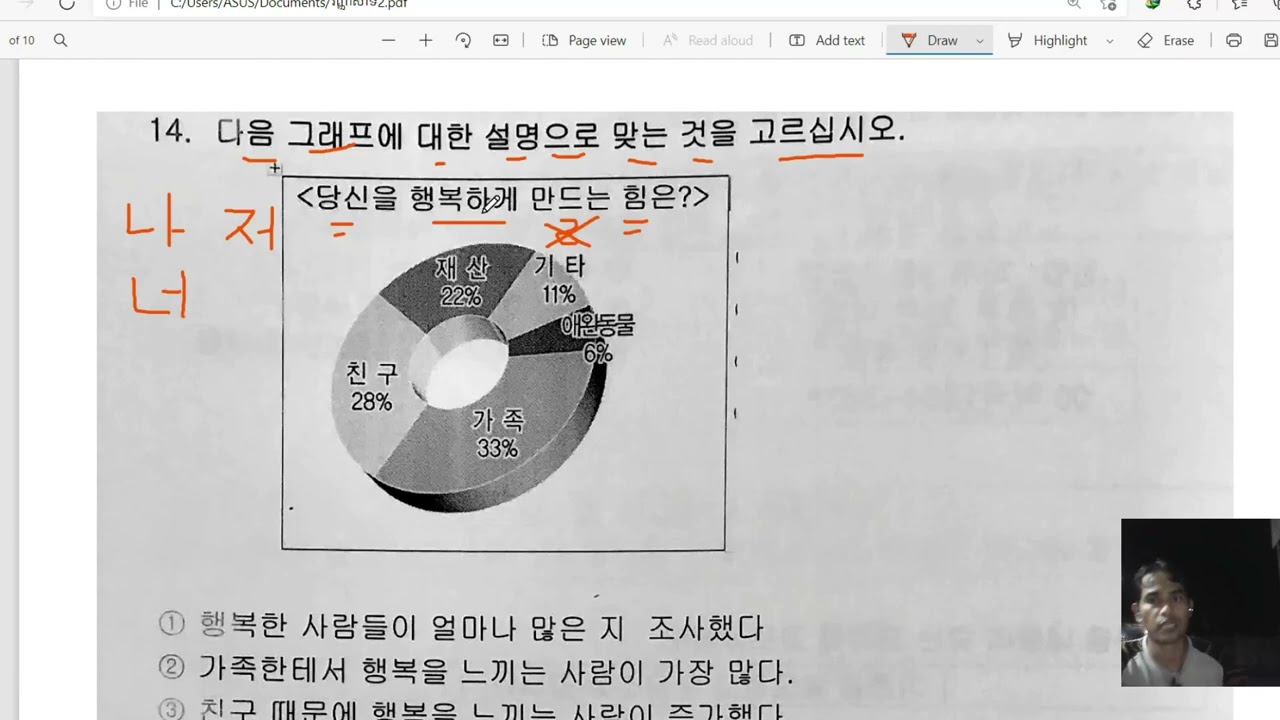The width and height of the screenshot is (1280, 720).
Task: Click the '애완동물 6%' chart segment
Action: pyautogui.click(x=598, y=338)
